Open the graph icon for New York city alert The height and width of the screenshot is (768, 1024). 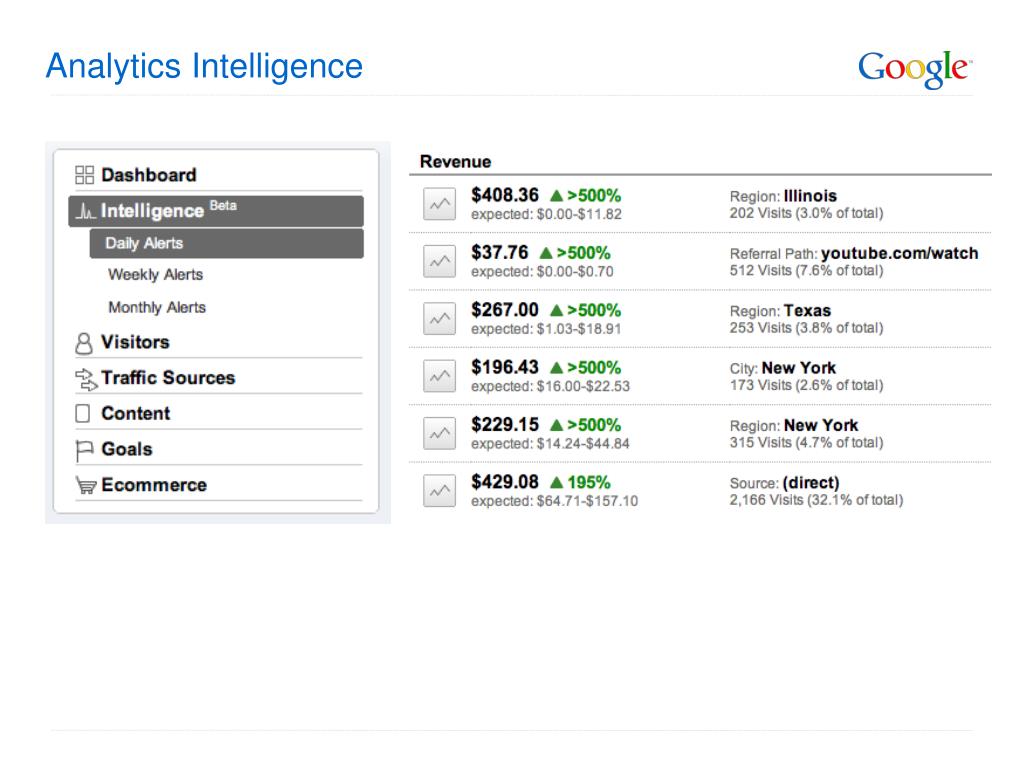tap(440, 376)
